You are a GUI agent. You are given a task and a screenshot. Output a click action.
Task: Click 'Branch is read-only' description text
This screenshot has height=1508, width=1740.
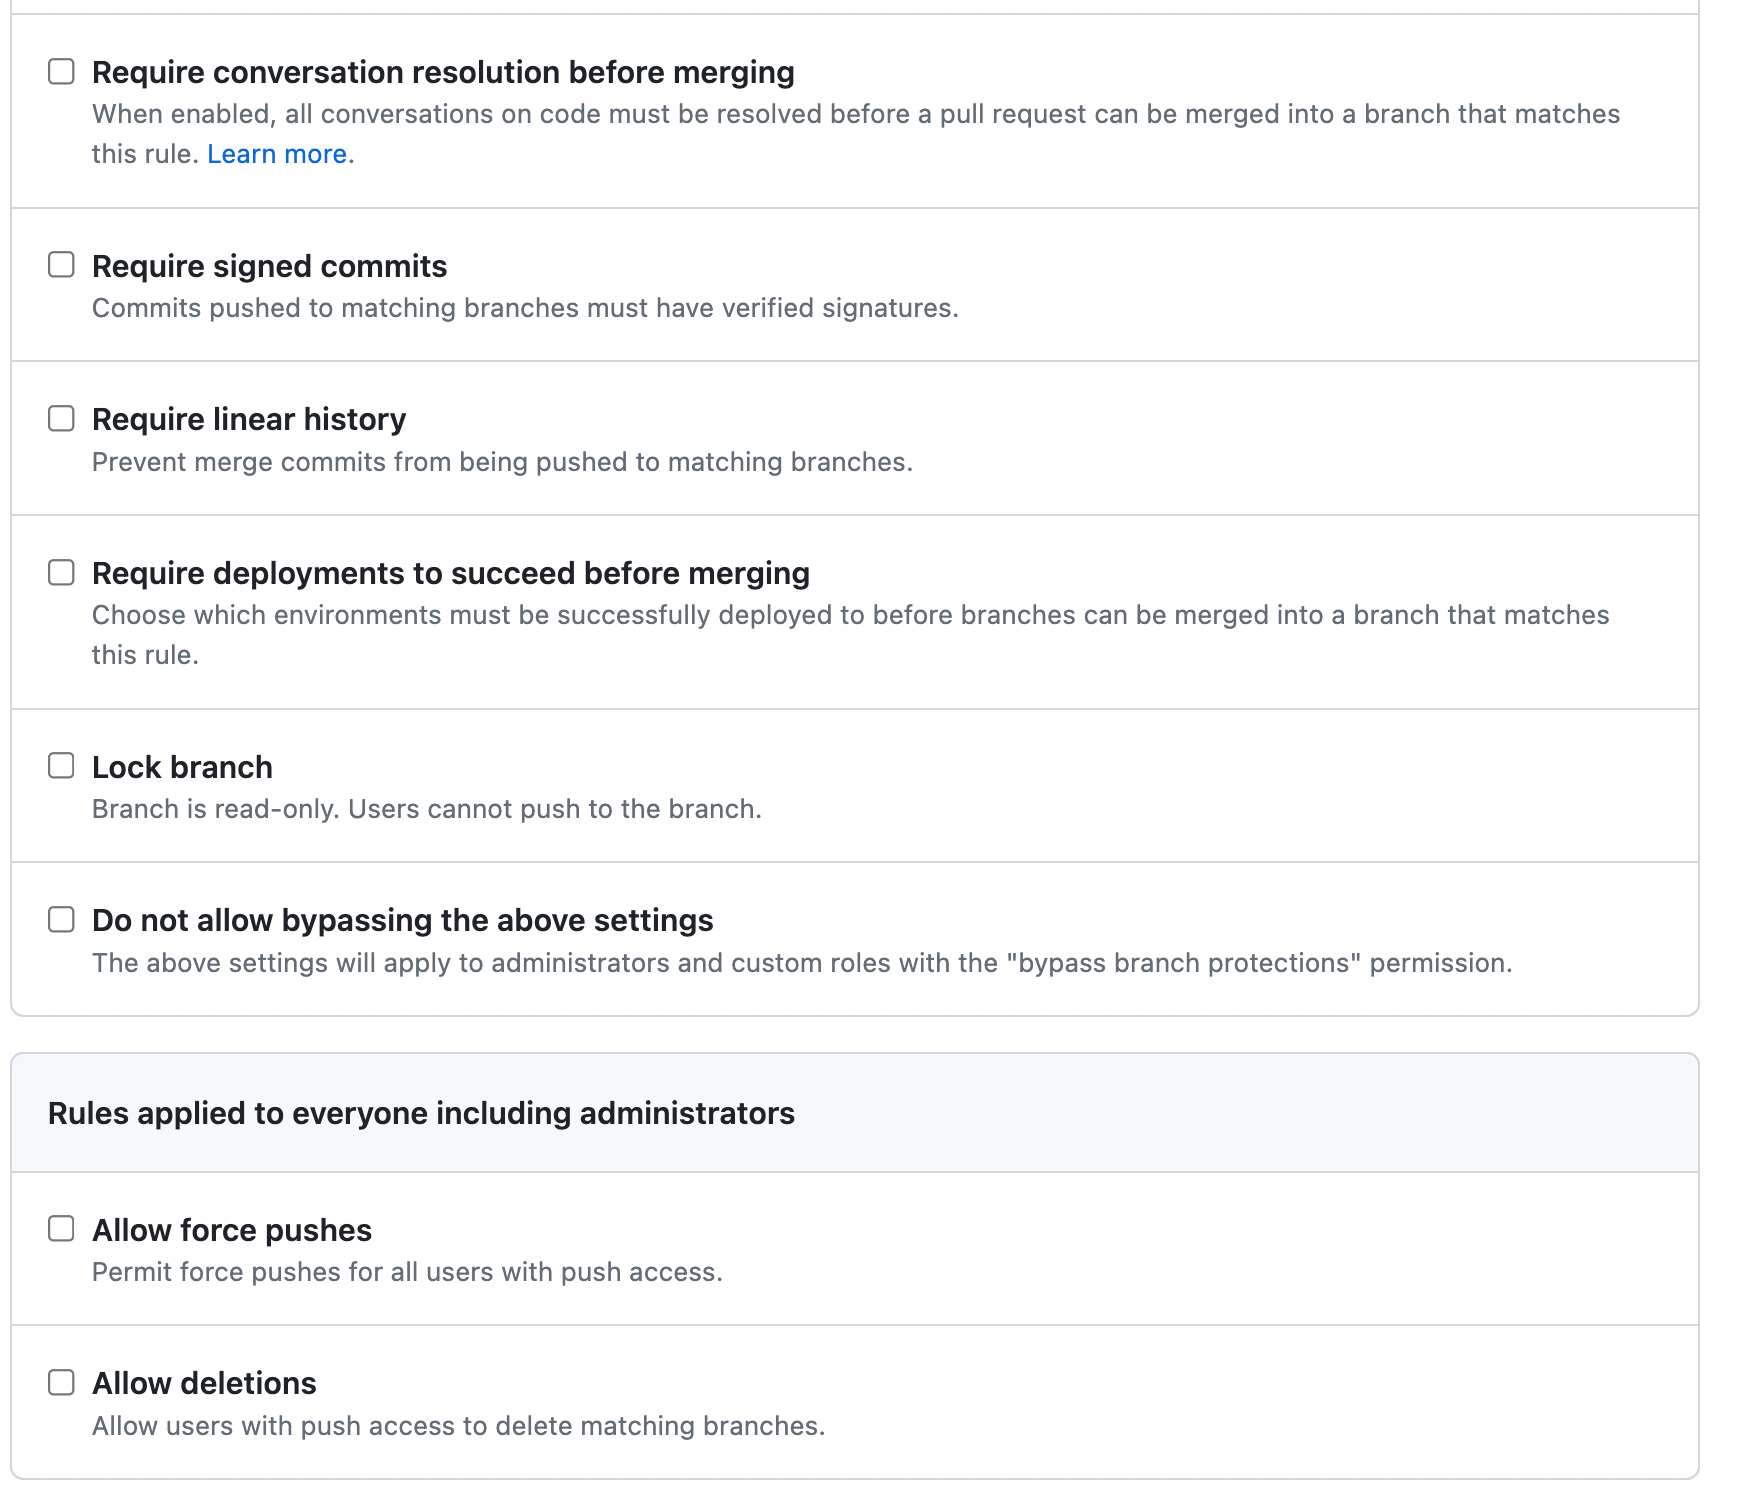pyautogui.click(x=427, y=809)
